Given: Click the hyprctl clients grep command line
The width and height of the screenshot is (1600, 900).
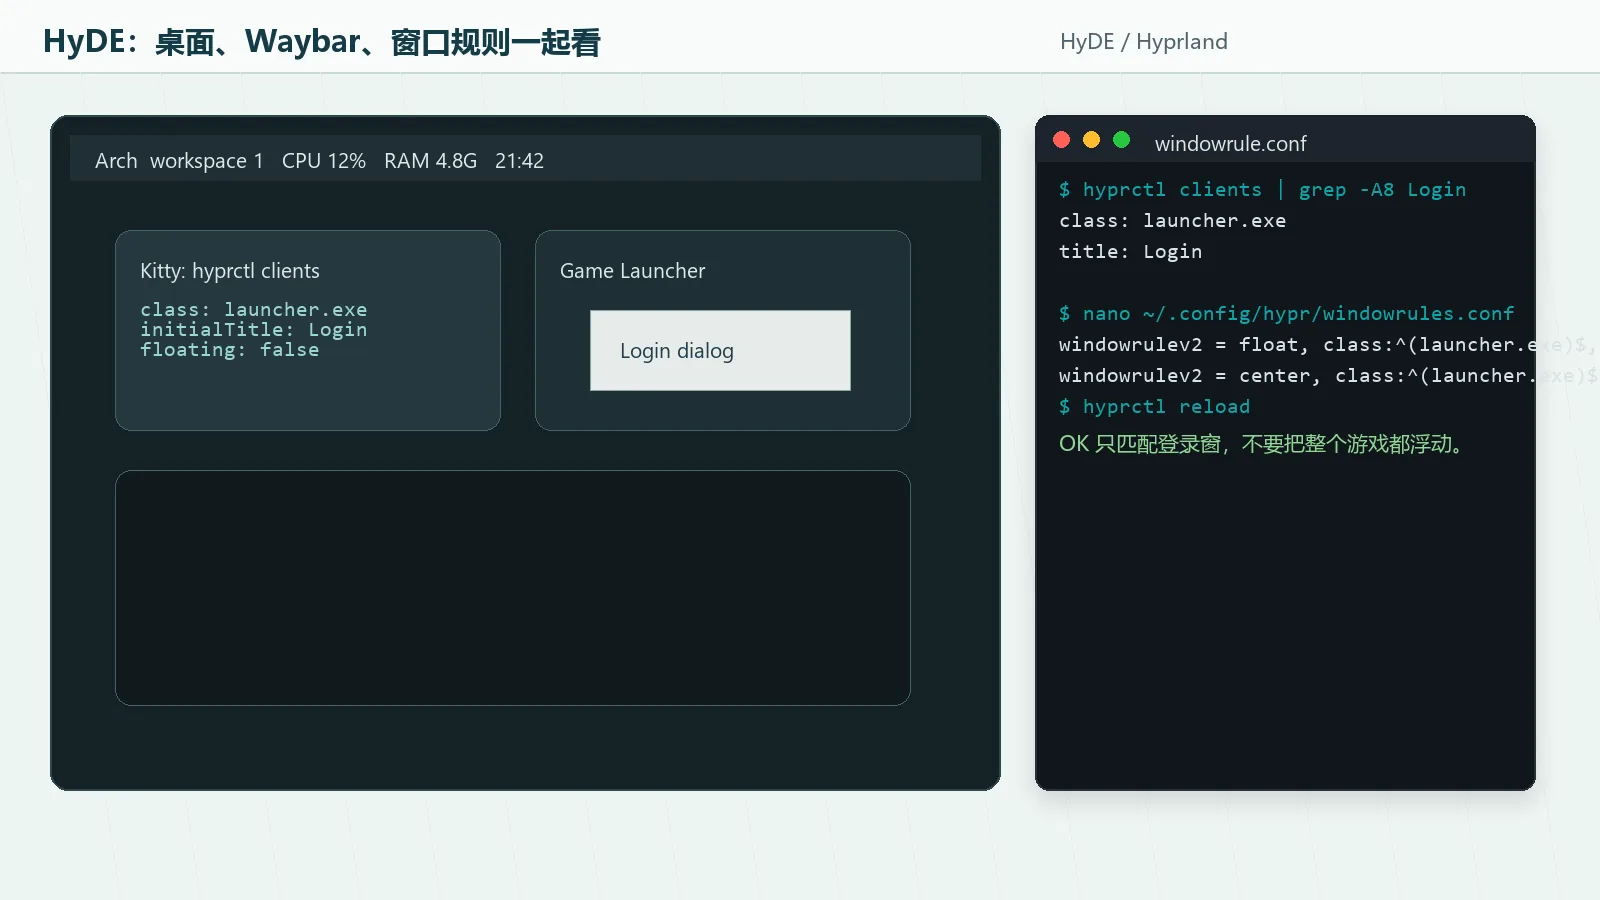Looking at the screenshot, I should pyautogui.click(x=1262, y=190).
